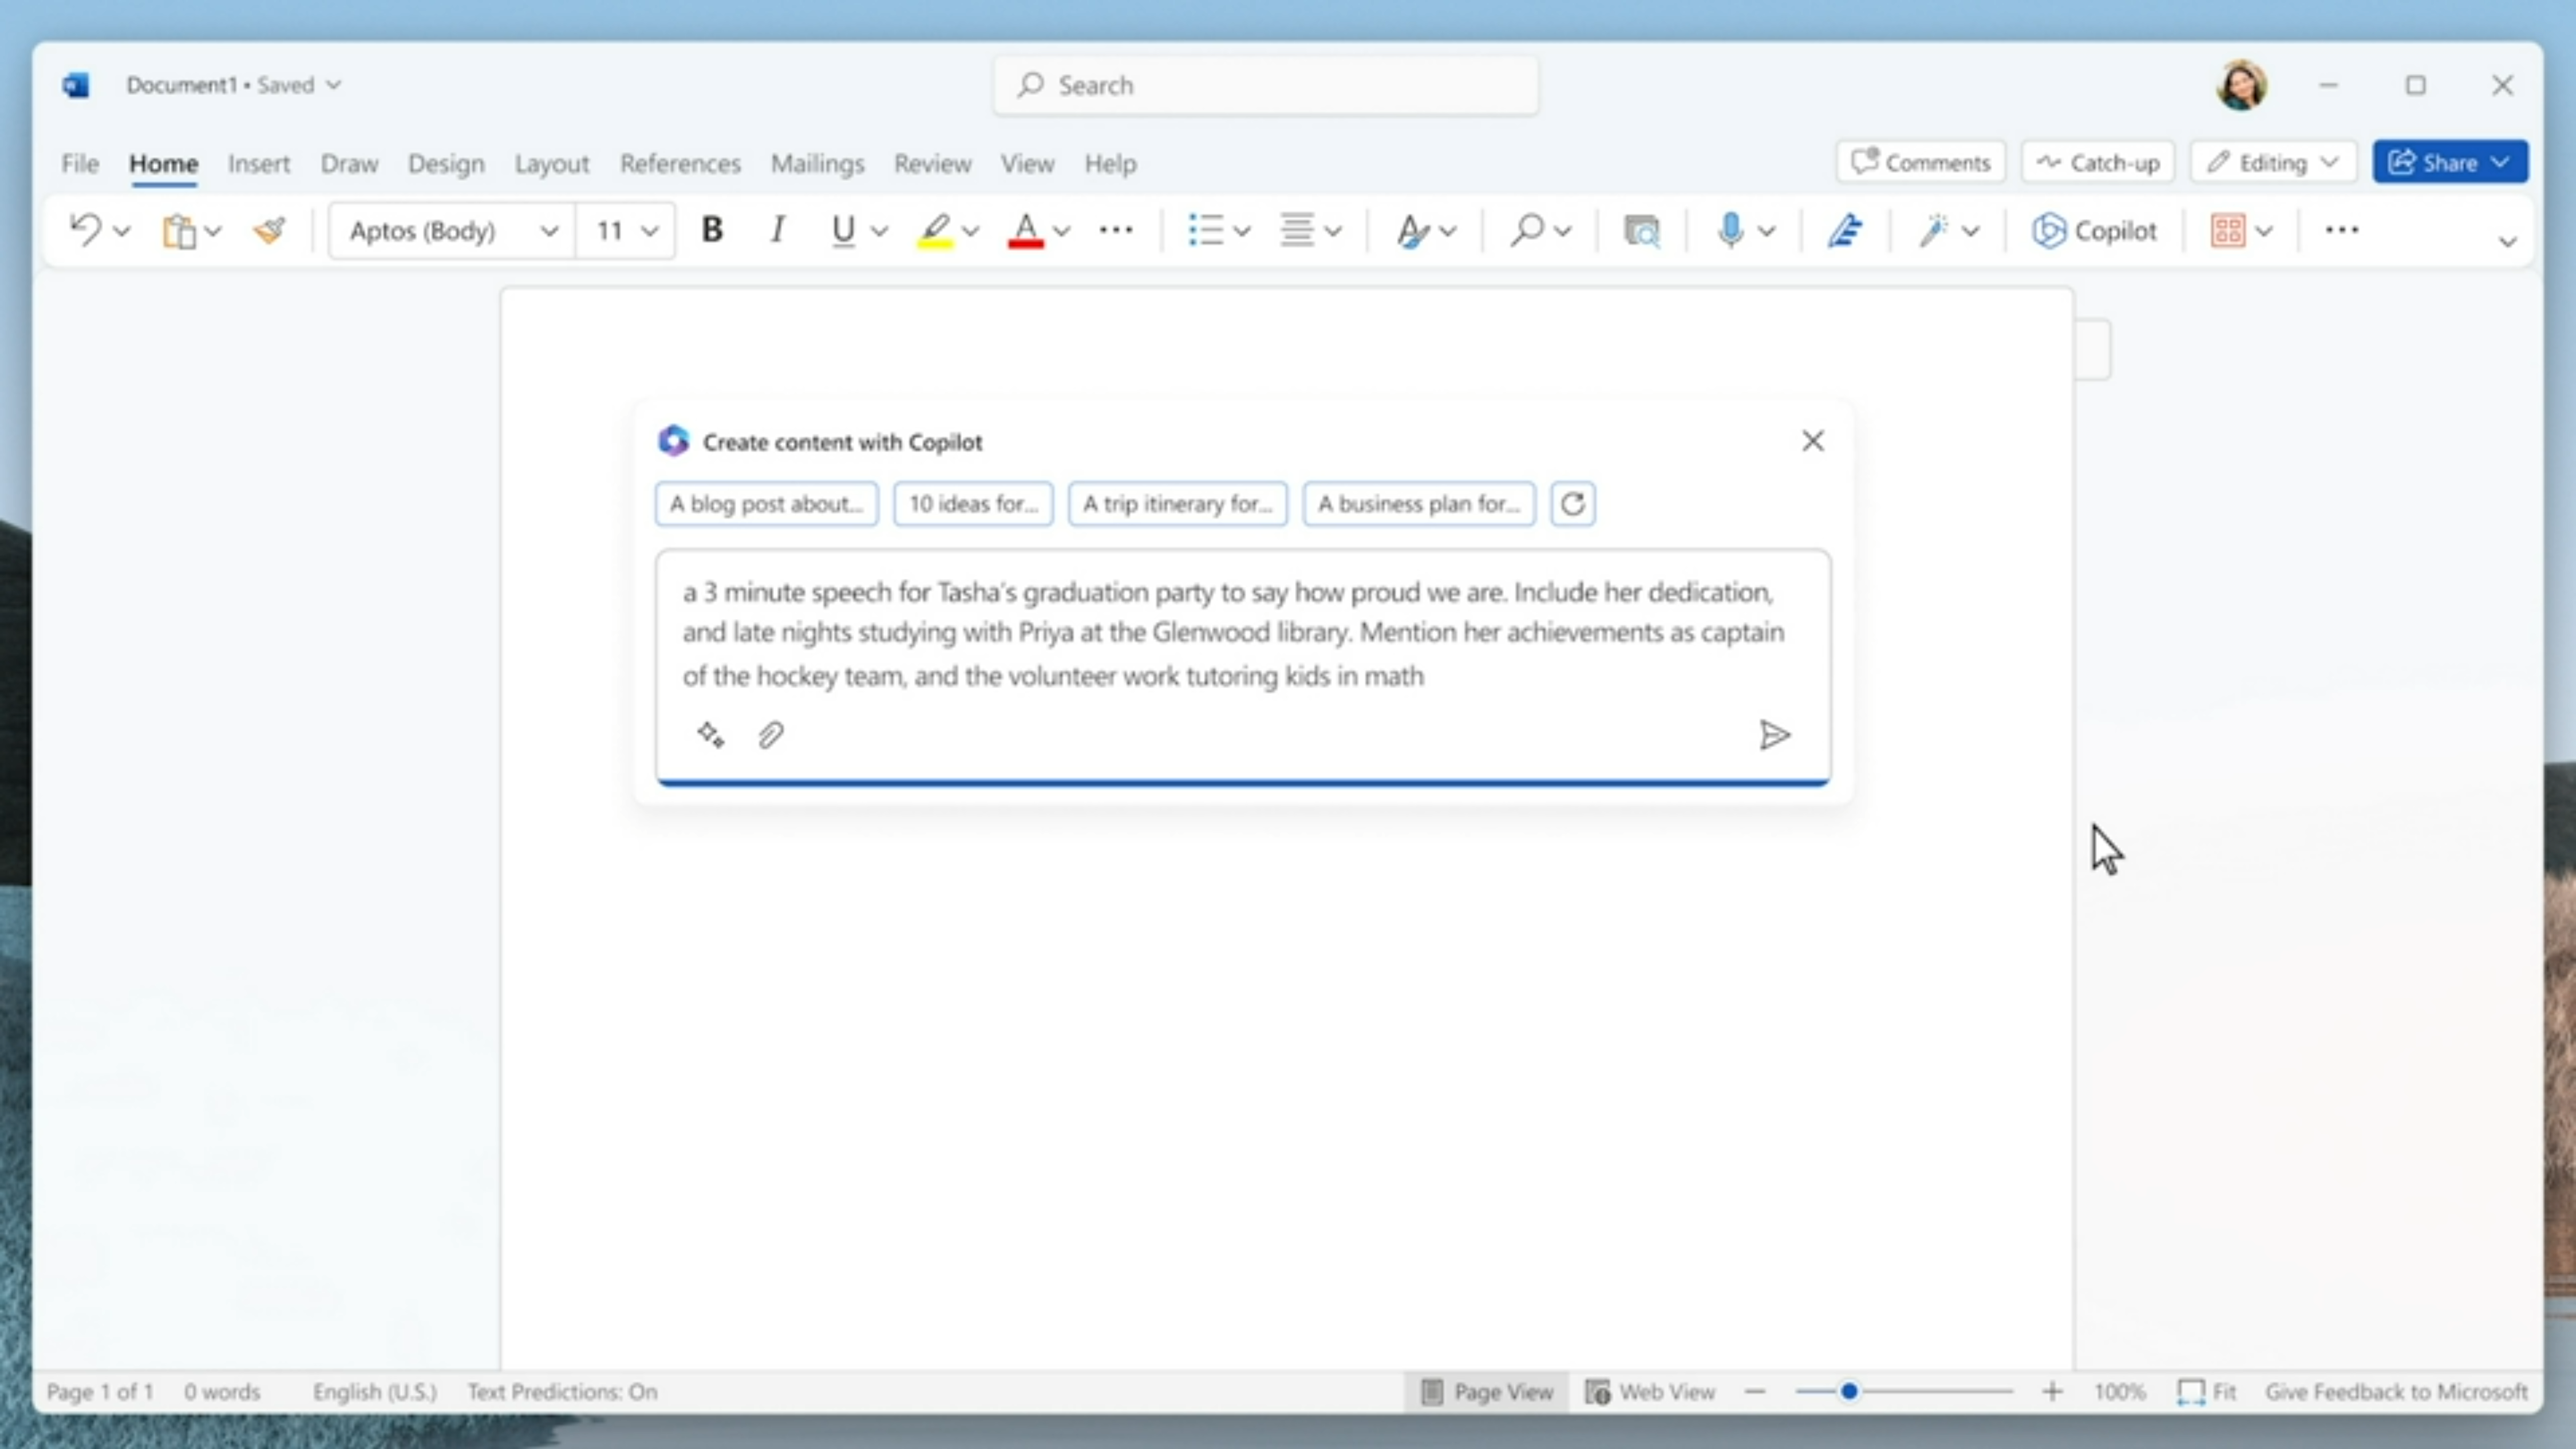Switch to Page View
The image size is (2576, 1449).
1488,1392
